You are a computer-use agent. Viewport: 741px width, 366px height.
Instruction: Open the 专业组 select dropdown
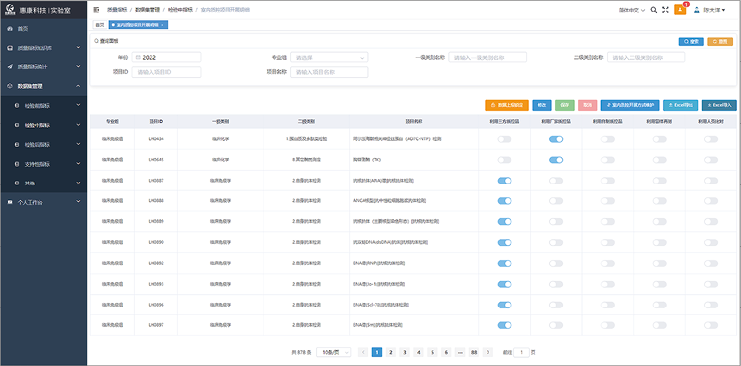click(329, 57)
